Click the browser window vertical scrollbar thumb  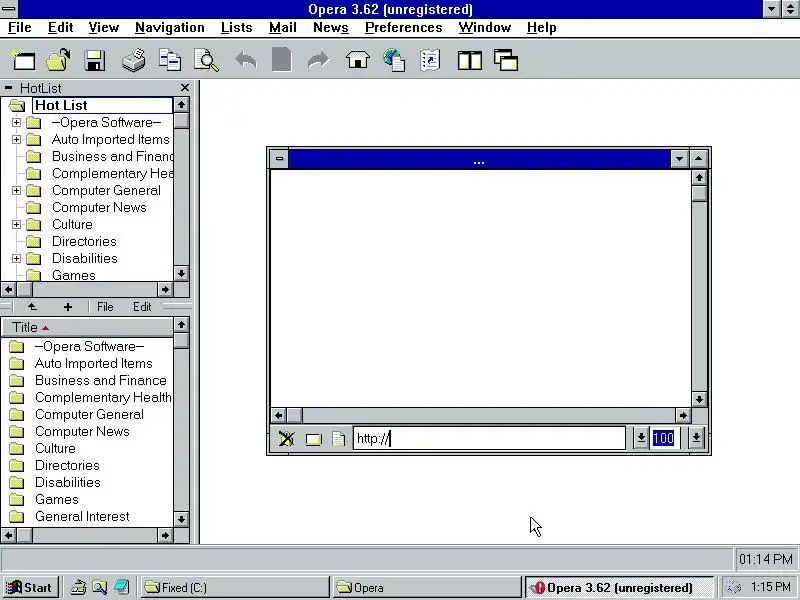(x=699, y=193)
